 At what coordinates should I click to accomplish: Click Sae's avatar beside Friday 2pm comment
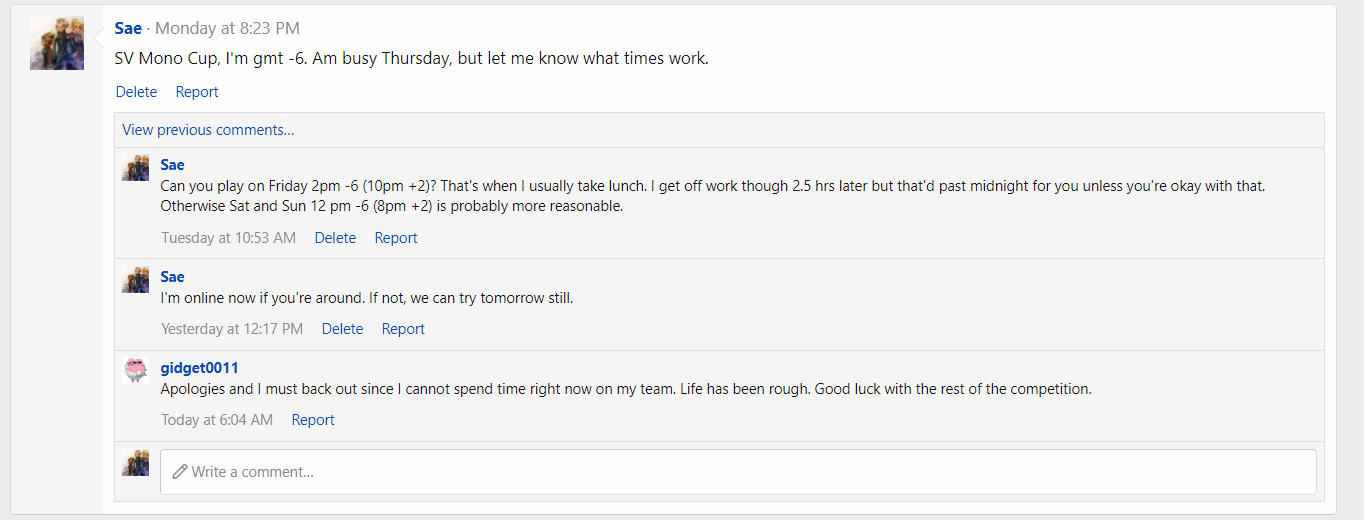136,168
